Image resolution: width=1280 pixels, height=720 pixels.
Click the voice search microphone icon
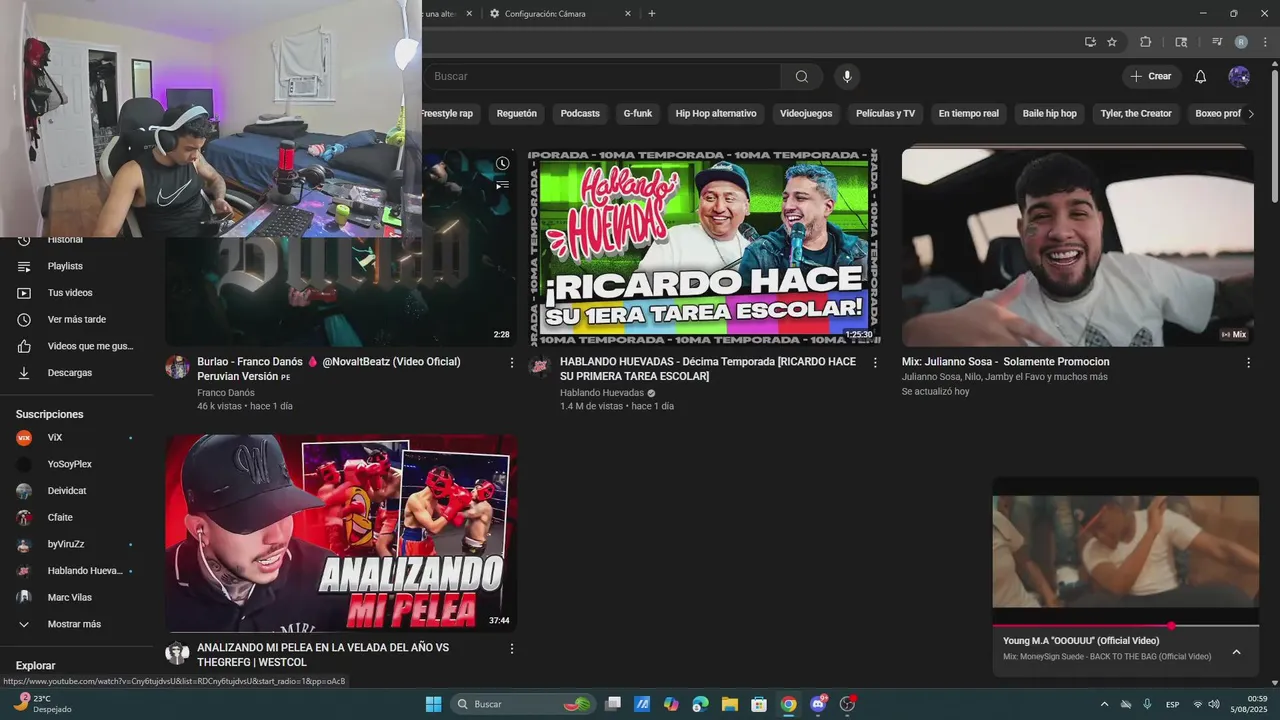847,77
